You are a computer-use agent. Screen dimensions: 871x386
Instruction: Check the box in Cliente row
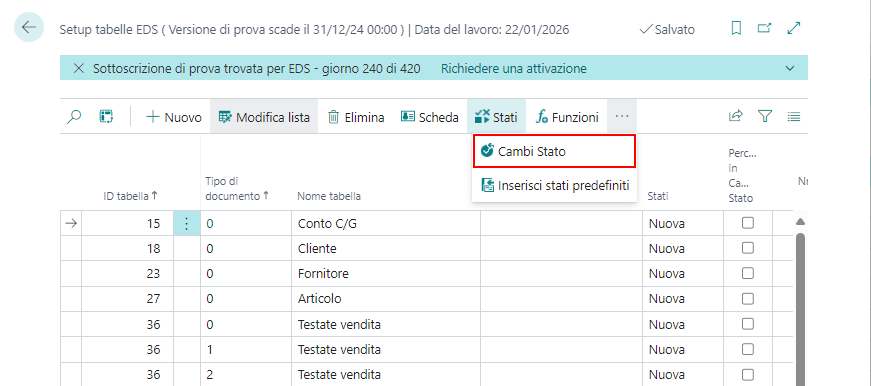748,248
